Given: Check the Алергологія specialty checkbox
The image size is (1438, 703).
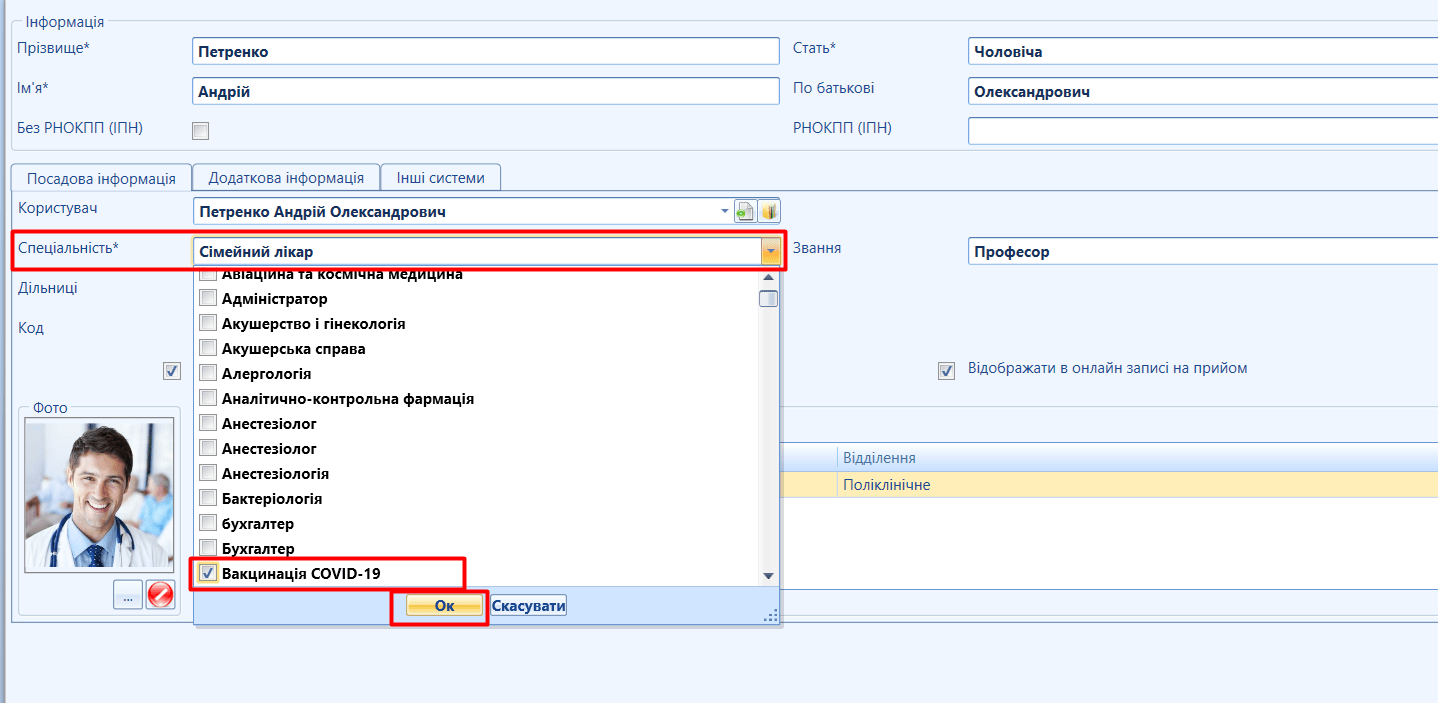Looking at the screenshot, I should 208,373.
